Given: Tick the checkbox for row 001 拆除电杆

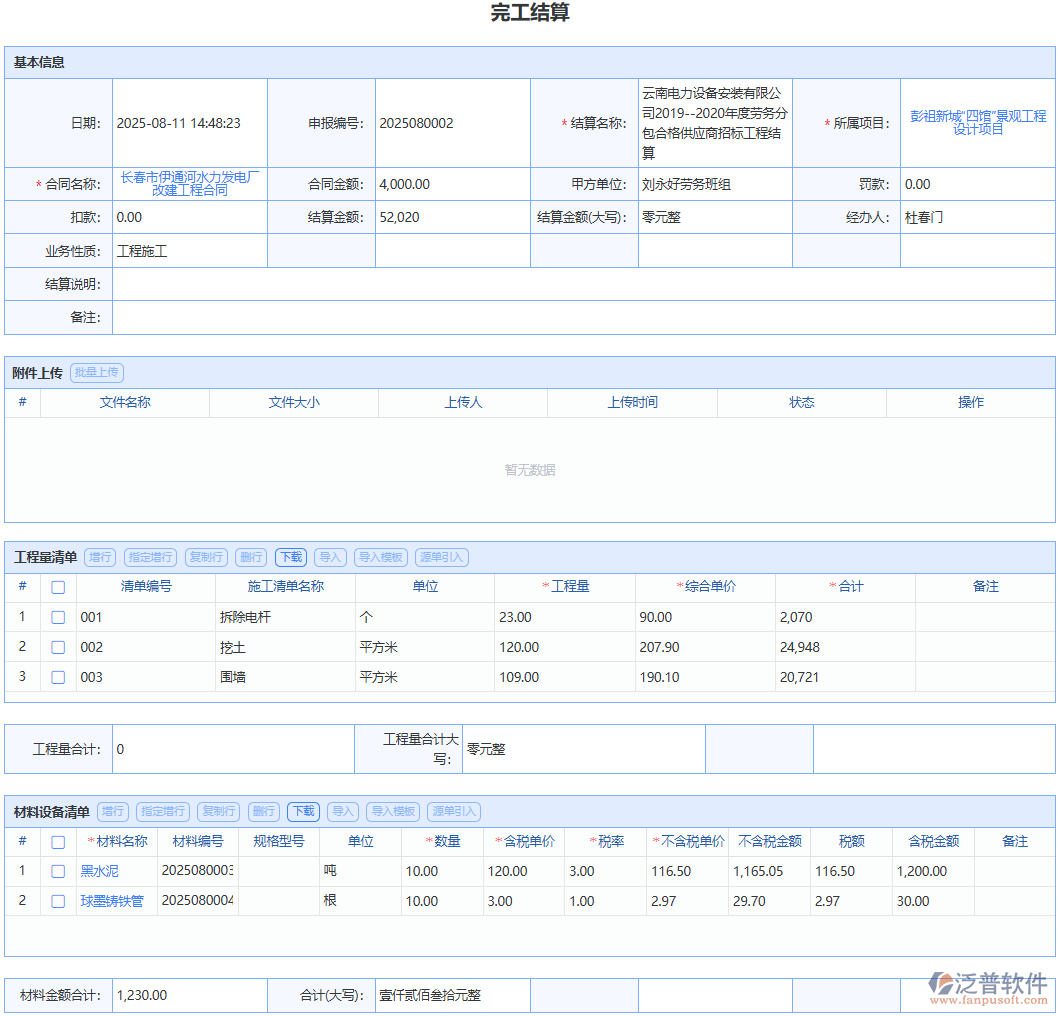Looking at the screenshot, I should point(58,618).
